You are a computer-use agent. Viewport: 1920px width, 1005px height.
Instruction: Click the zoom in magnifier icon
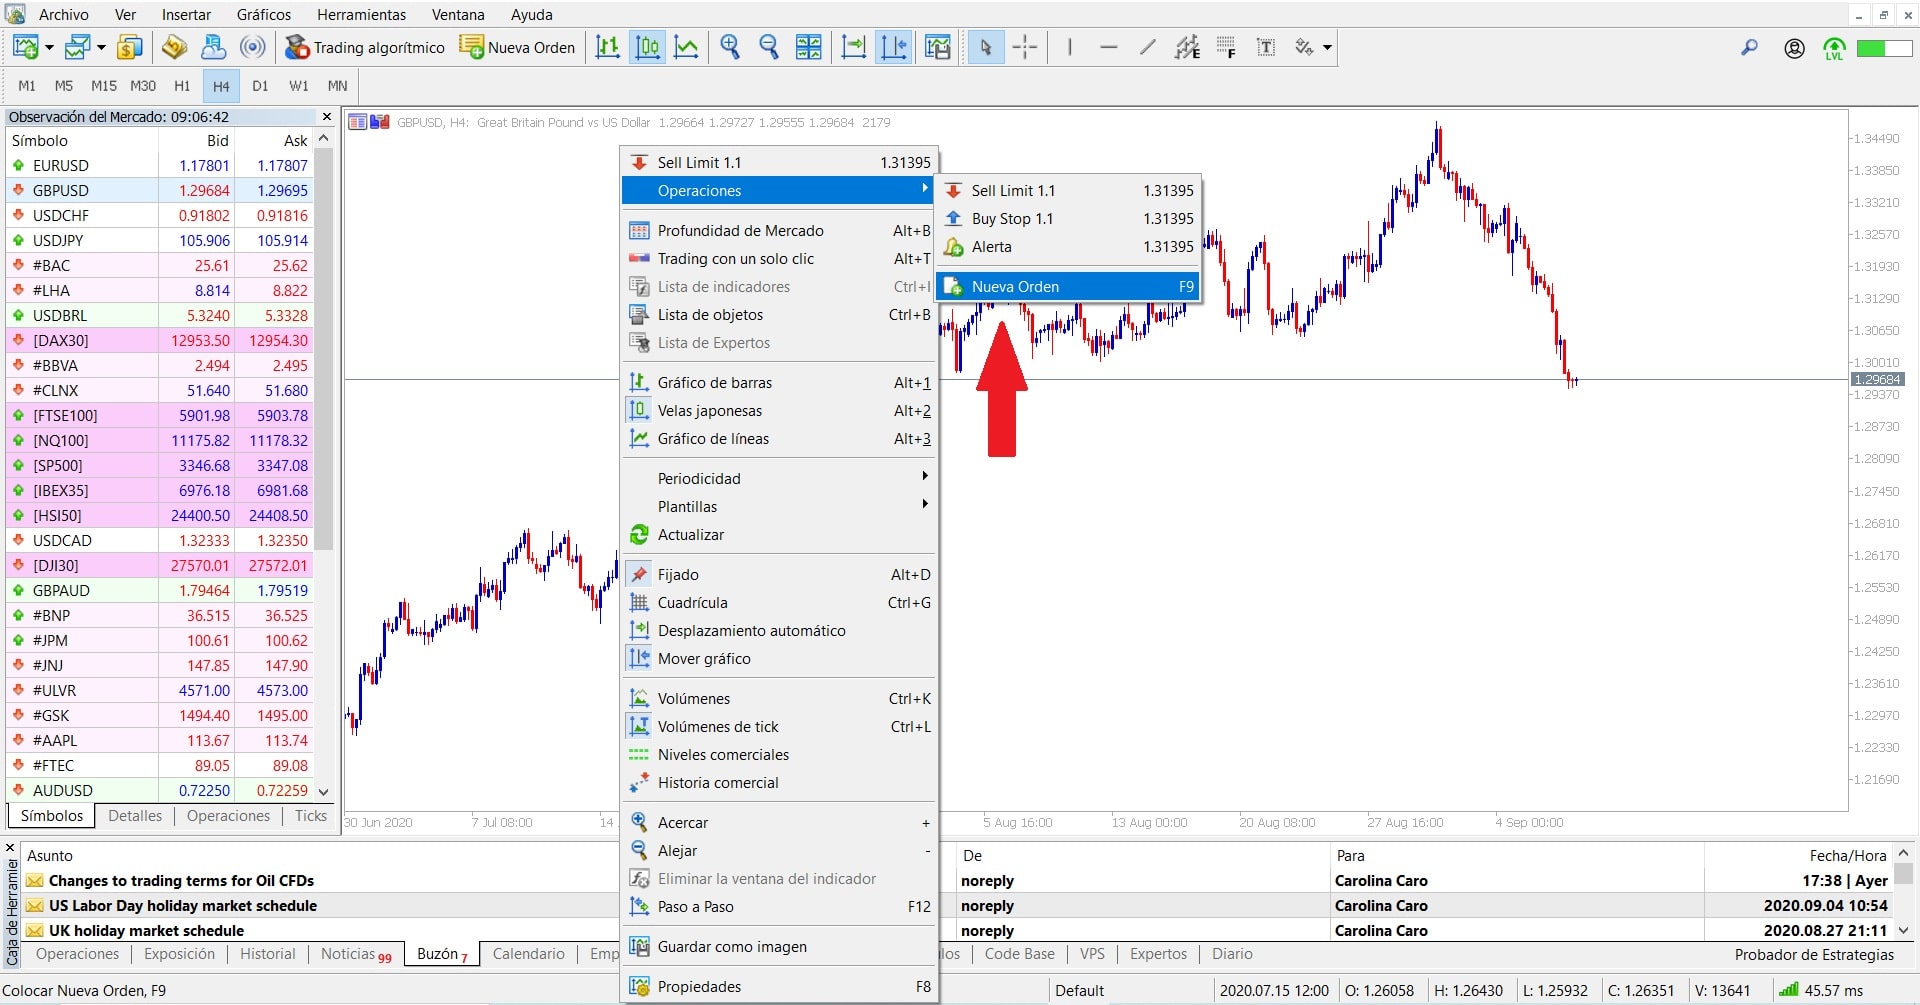730,47
